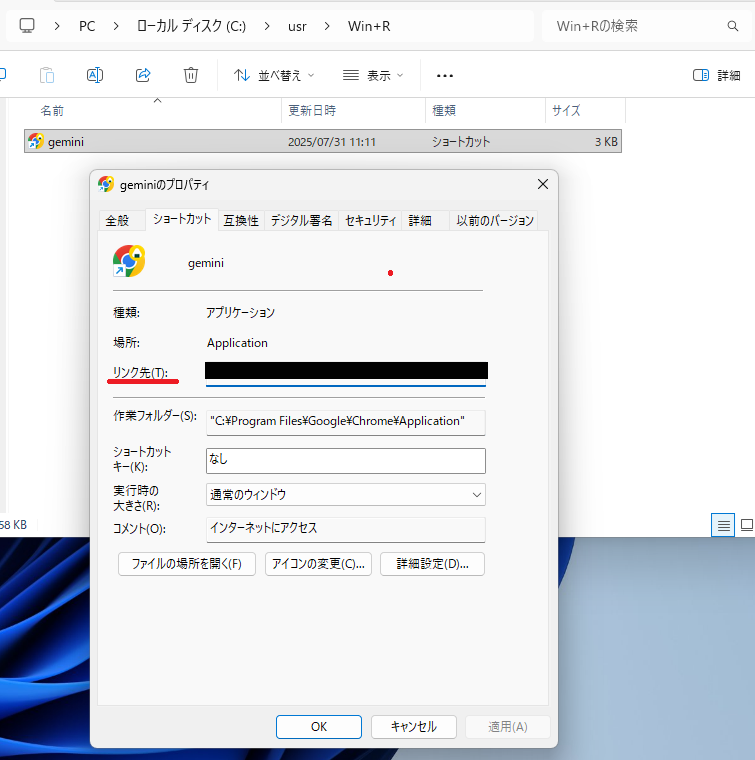Open the 実行時の大きさ combo box
The width and height of the screenshot is (755, 760).
(345, 494)
